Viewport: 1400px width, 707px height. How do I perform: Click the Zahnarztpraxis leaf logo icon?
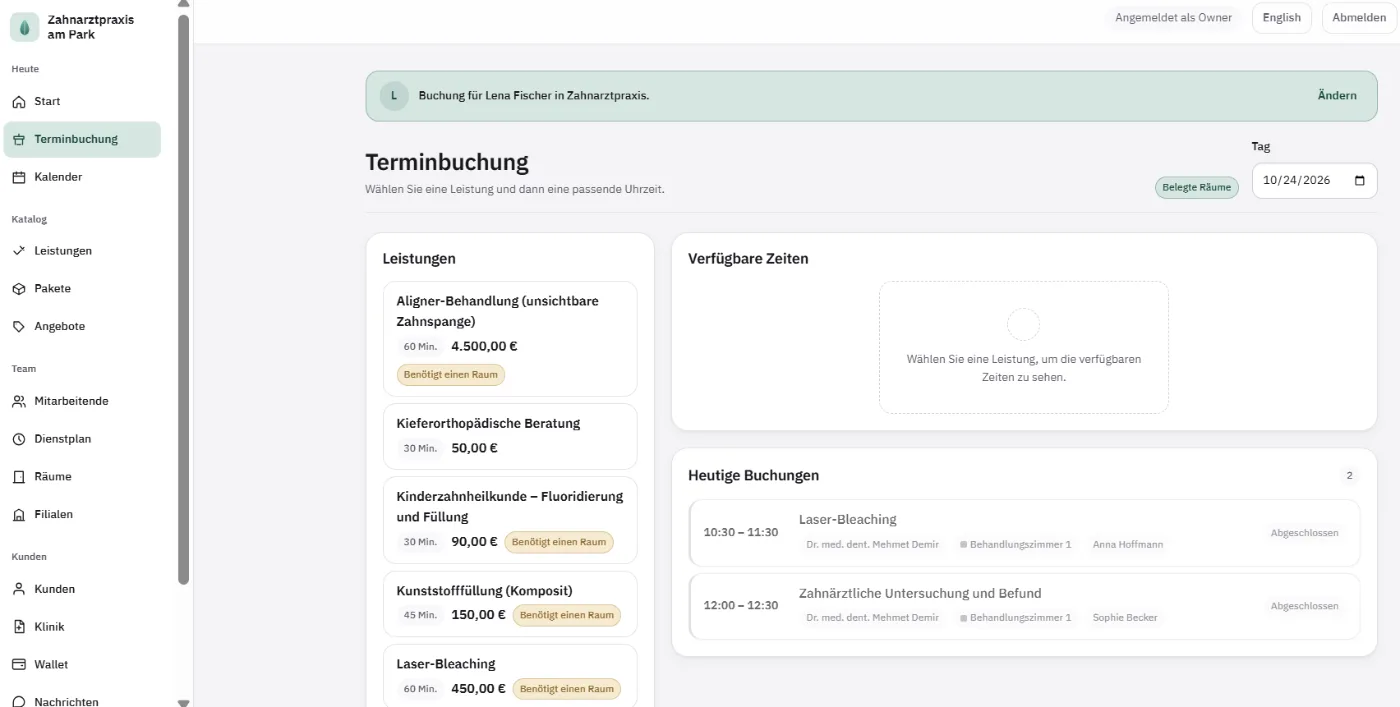pos(25,27)
